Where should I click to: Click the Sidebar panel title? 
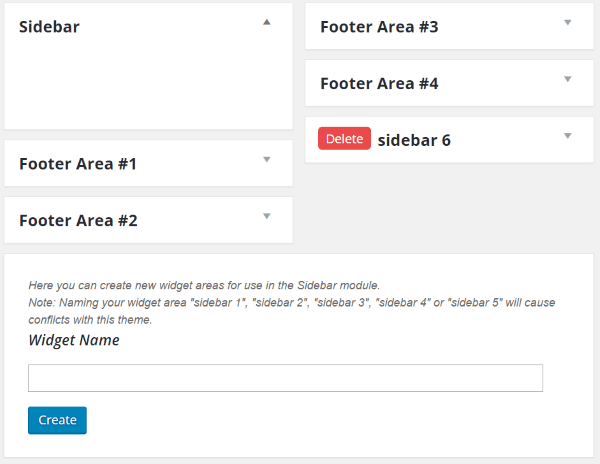tap(49, 27)
